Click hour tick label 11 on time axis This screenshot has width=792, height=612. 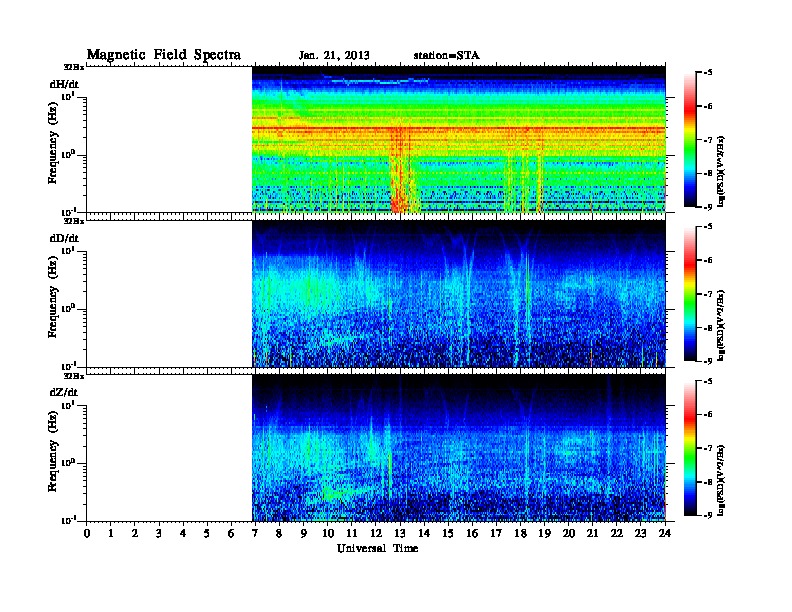point(352,533)
